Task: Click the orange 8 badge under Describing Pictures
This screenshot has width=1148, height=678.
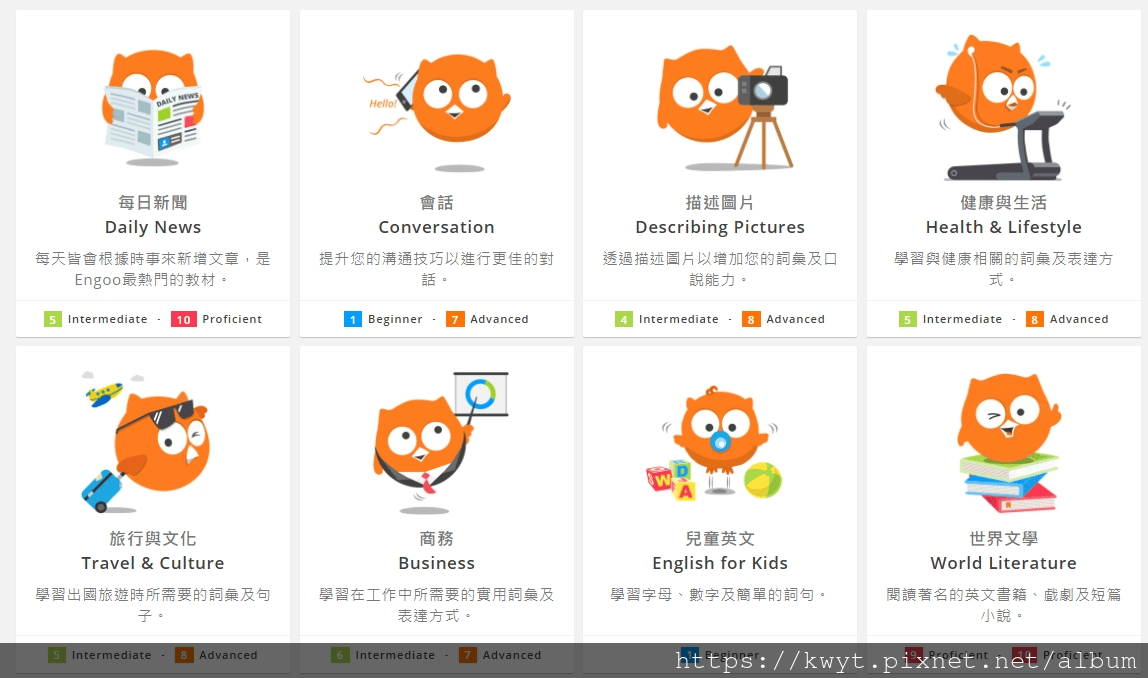Action: [751, 319]
